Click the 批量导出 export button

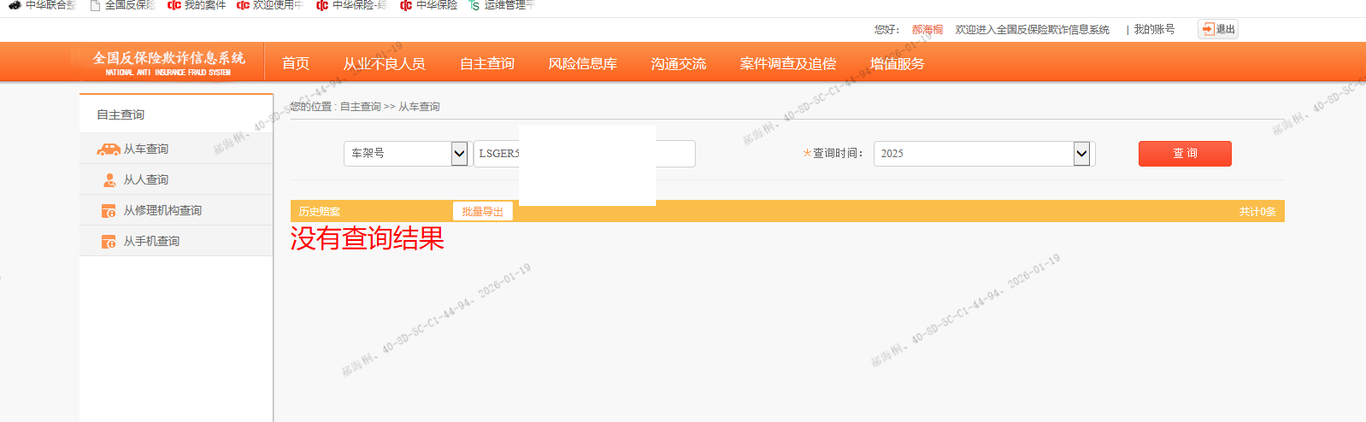482,211
